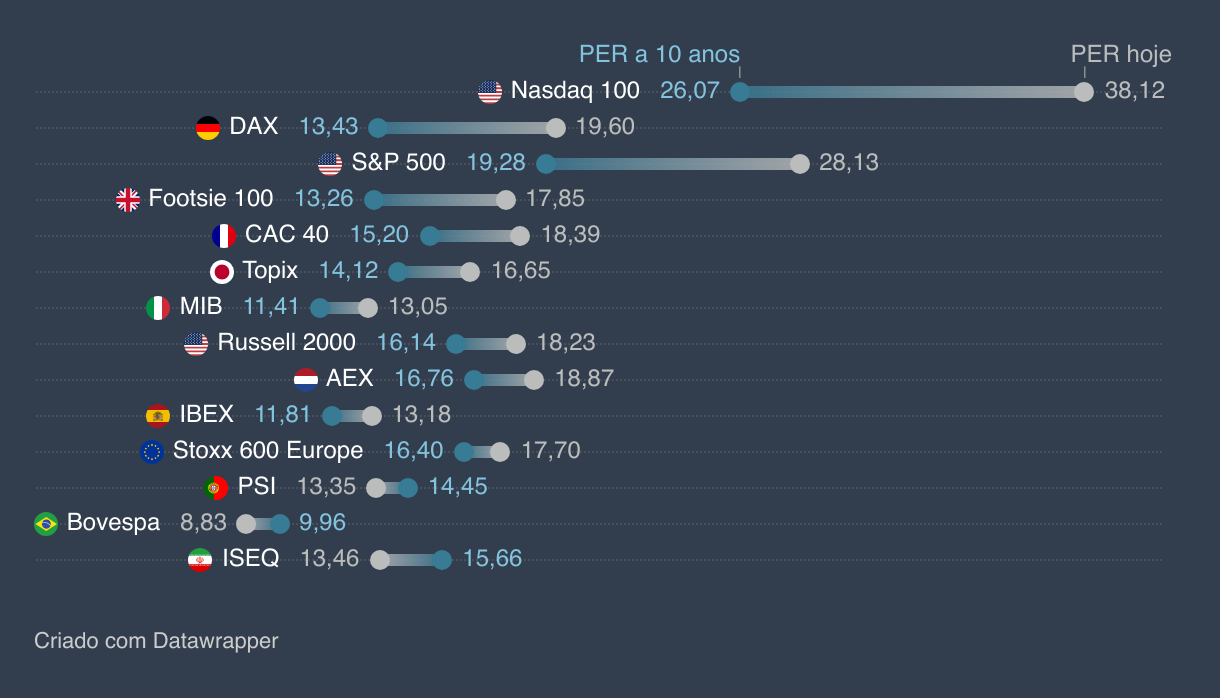Click the German flag next to DAX
Viewport: 1220px width, 698px height.
[208, 128]
